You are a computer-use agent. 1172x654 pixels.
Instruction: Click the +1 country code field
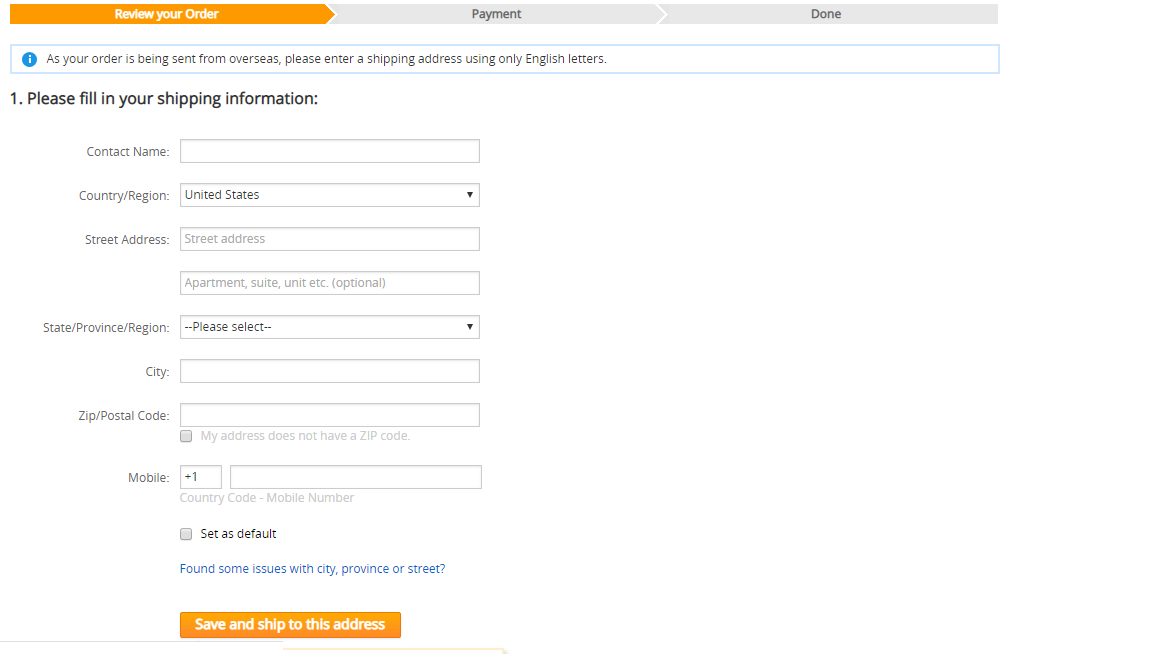tap(200, 477)
